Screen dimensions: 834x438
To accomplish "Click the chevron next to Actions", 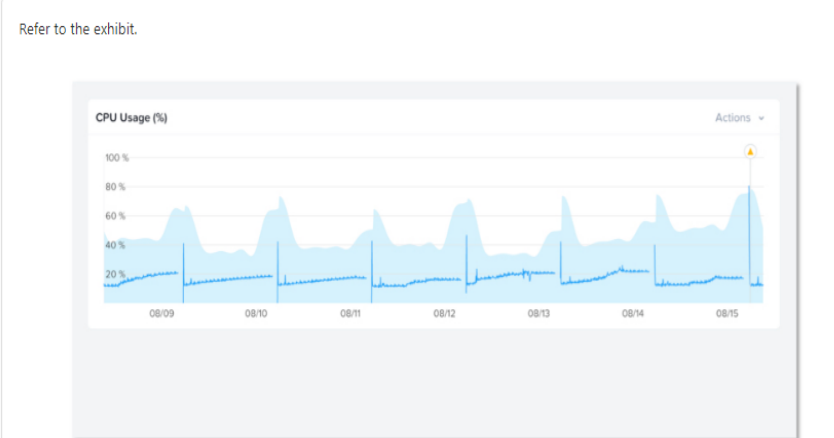I will 761,118.
